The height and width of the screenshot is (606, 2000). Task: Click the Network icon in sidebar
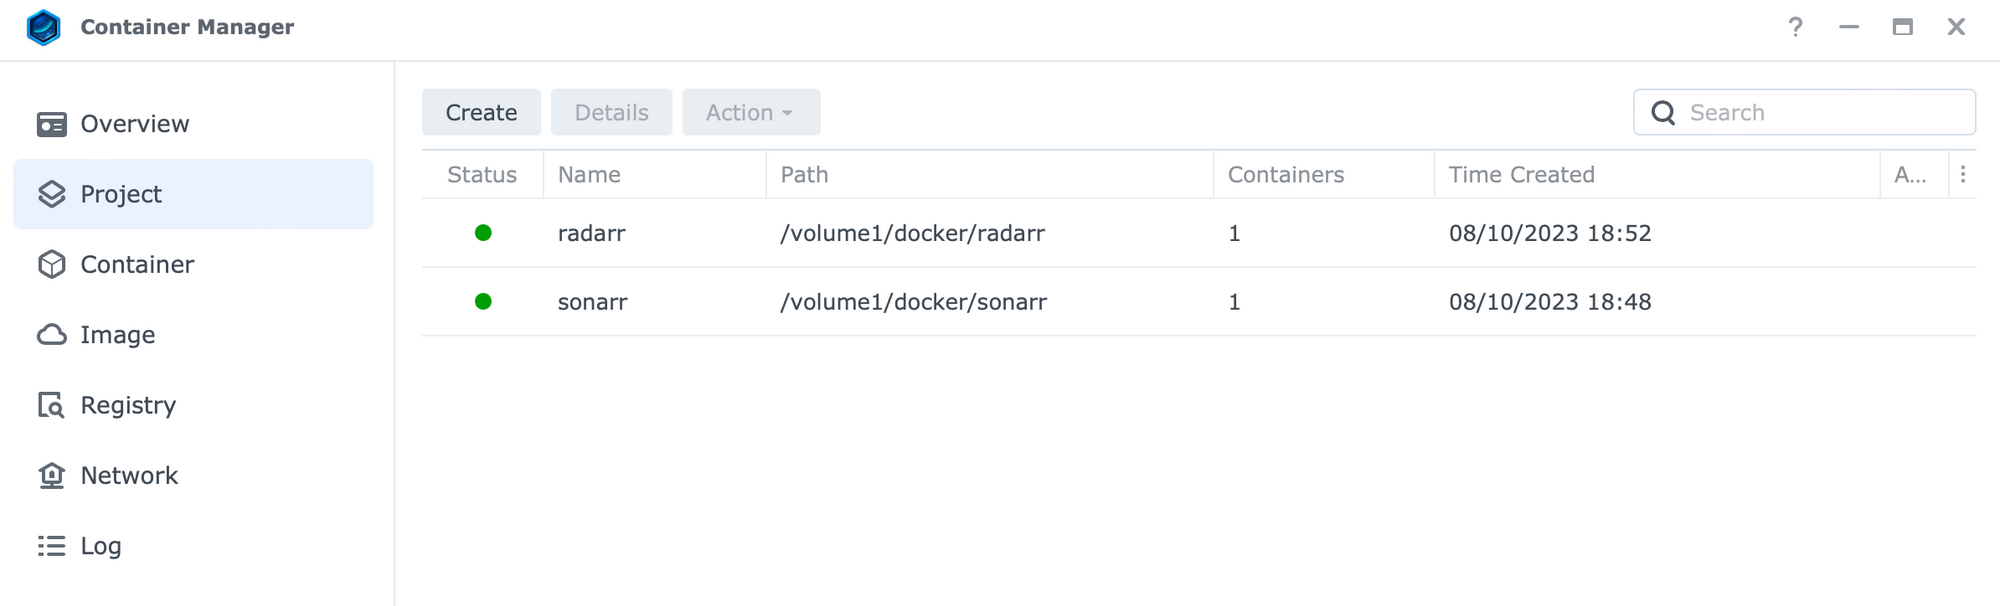point(51,476)
